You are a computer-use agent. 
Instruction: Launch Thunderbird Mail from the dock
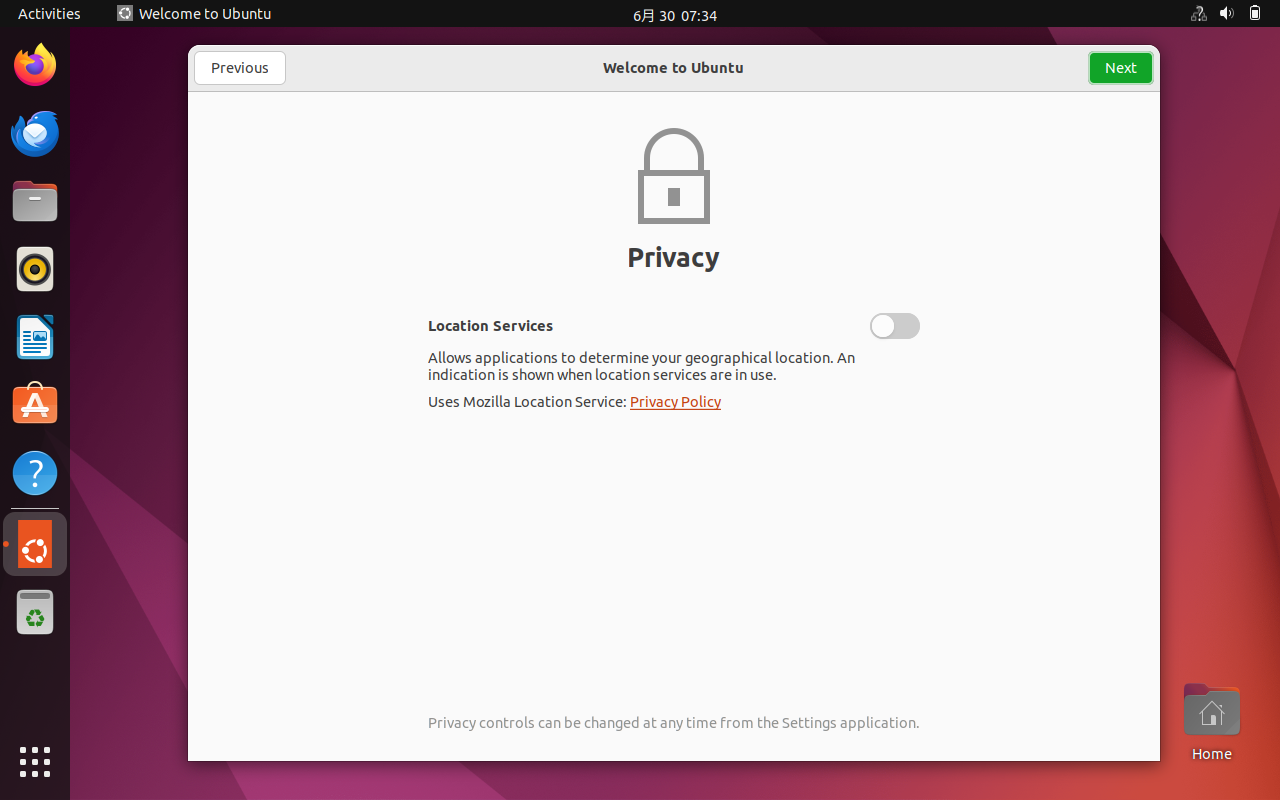(35, 134)
